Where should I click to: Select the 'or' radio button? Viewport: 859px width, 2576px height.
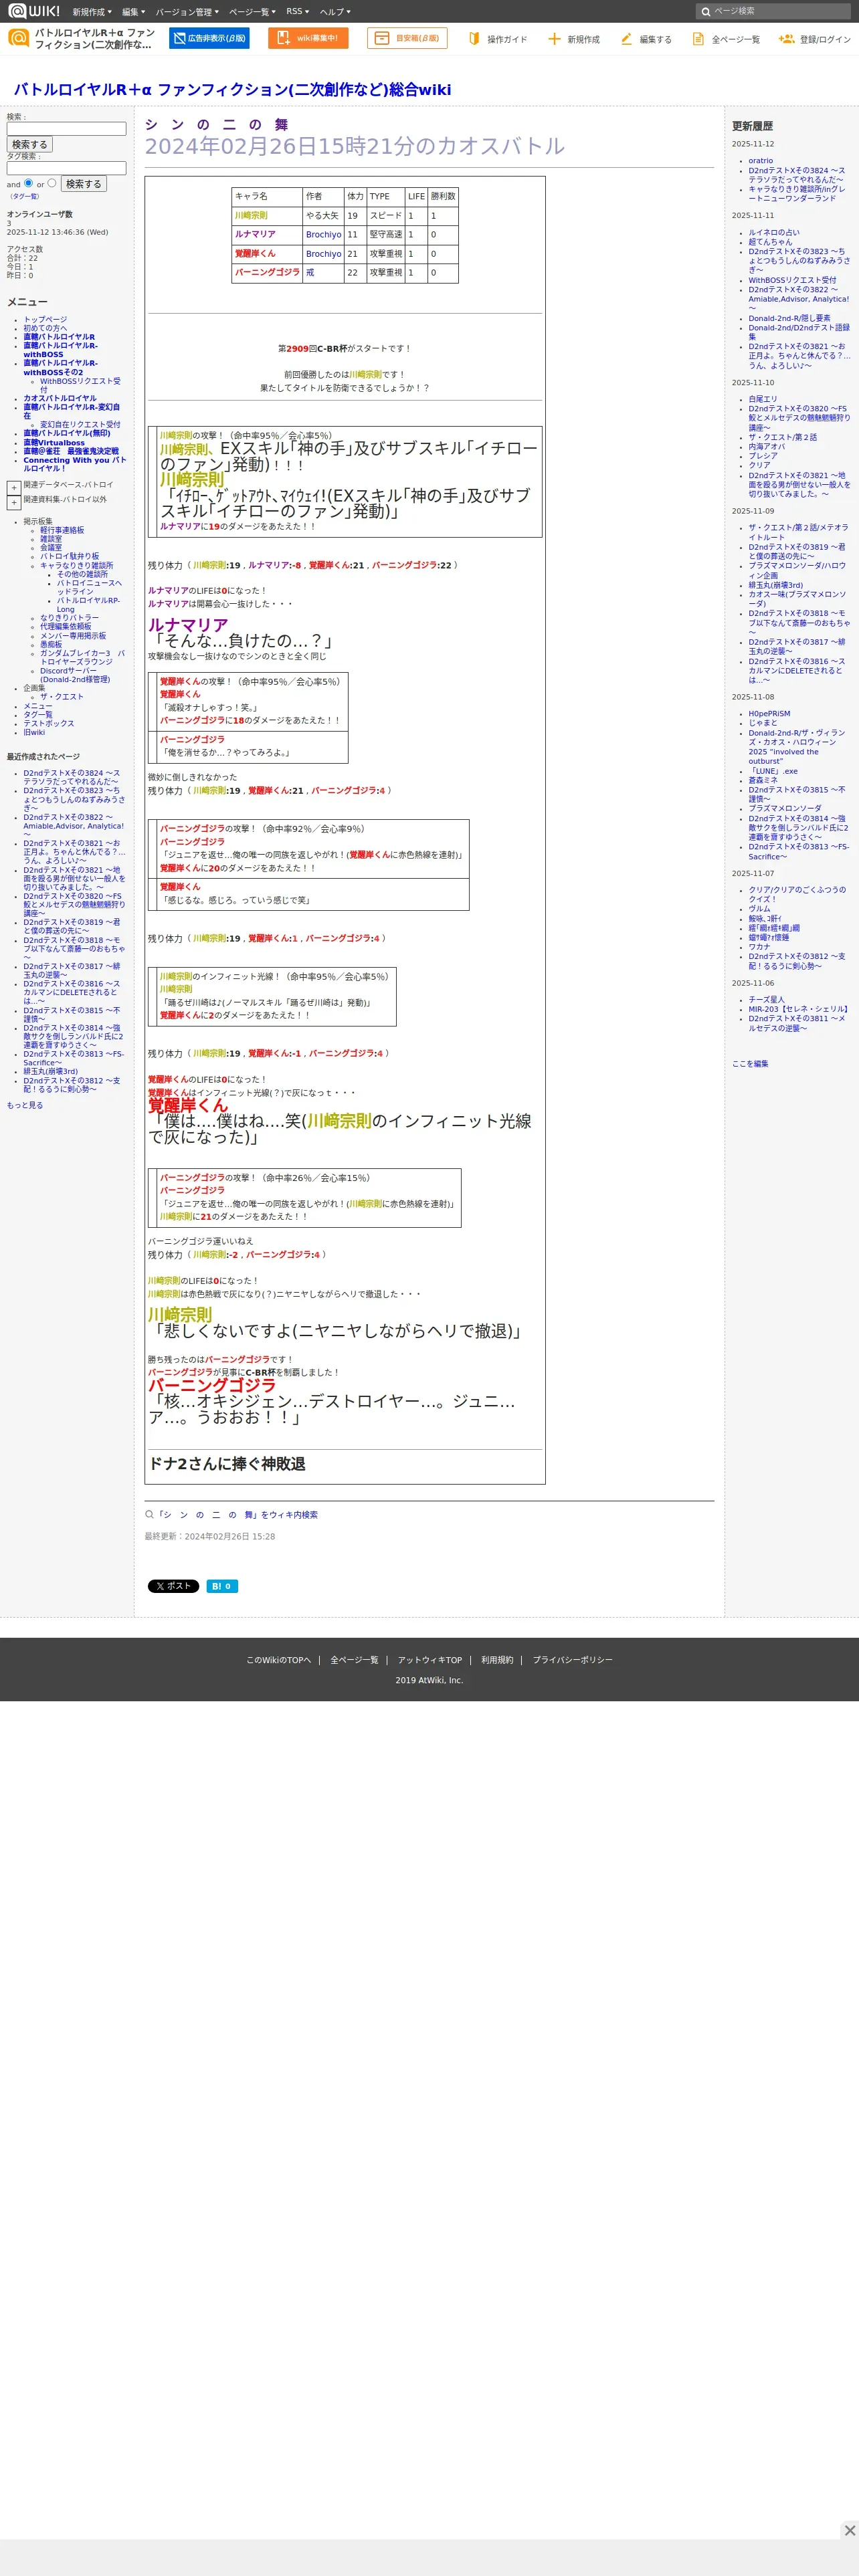click(x=52, y=183)
